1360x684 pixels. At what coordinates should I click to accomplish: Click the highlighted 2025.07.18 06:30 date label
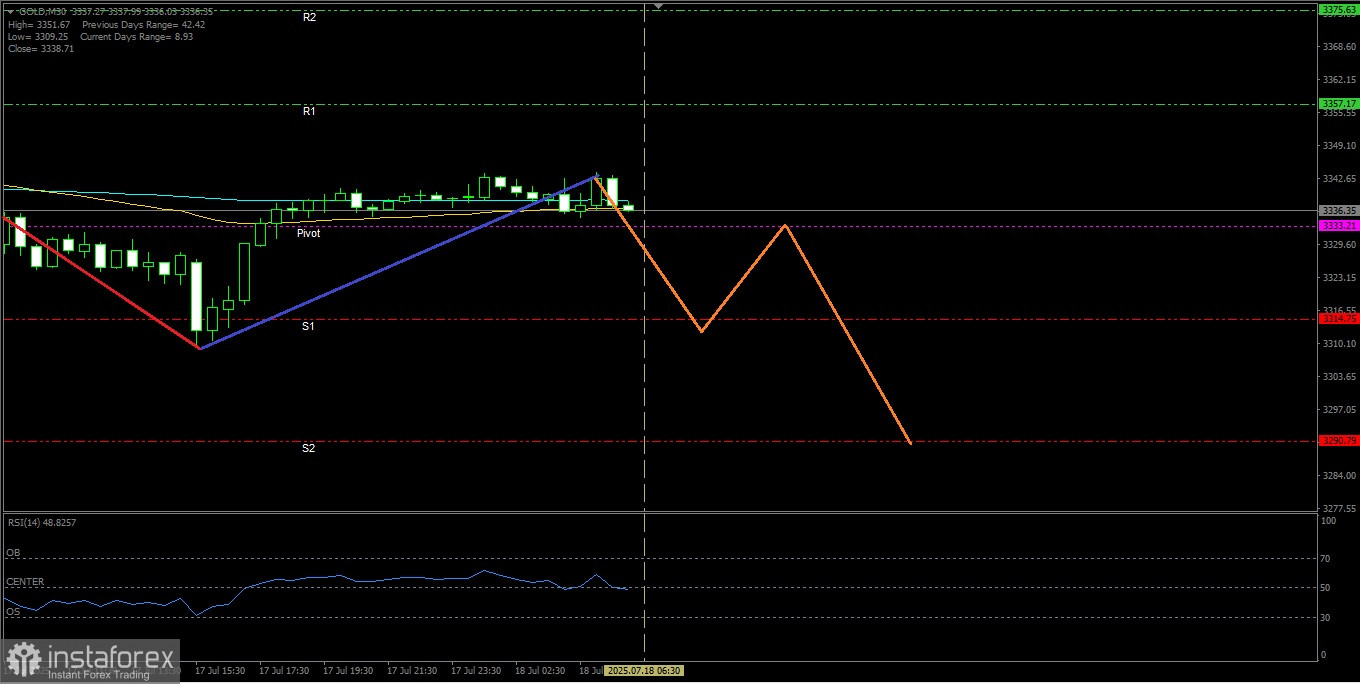coord(643,670)
